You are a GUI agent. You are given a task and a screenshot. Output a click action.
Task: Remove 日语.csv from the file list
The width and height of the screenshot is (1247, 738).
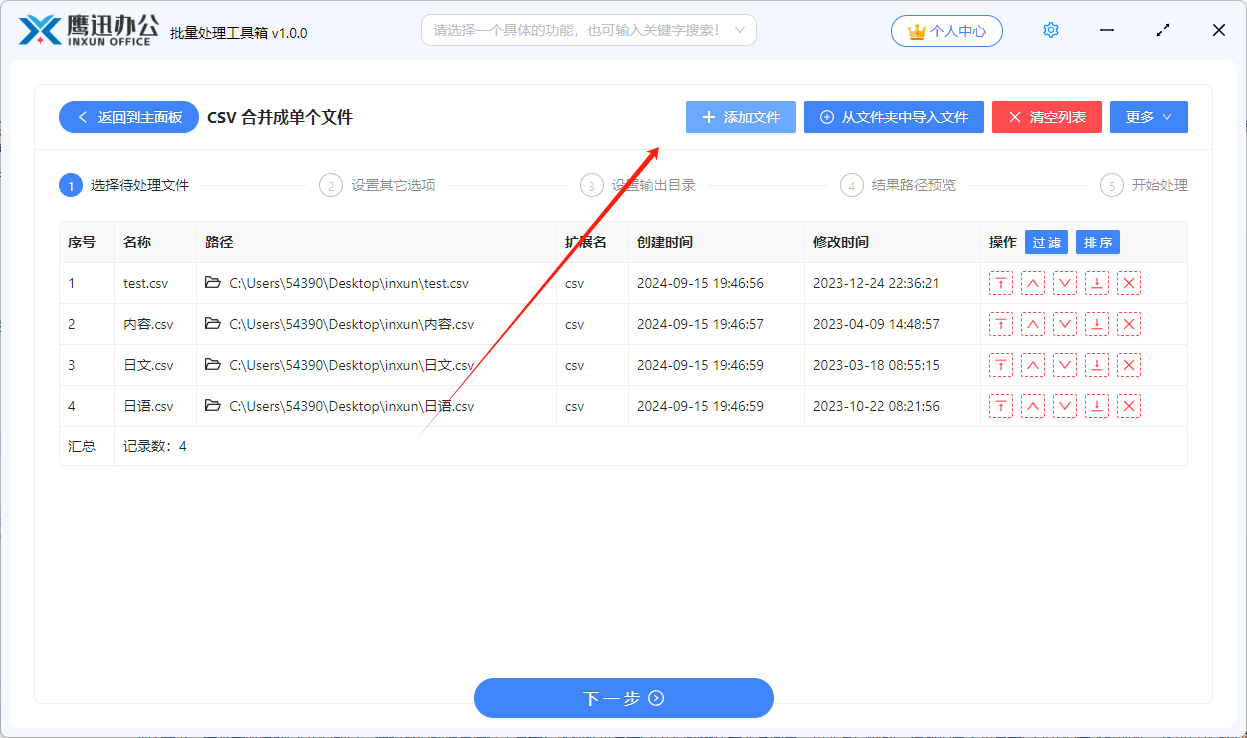tap(1129, 406)
